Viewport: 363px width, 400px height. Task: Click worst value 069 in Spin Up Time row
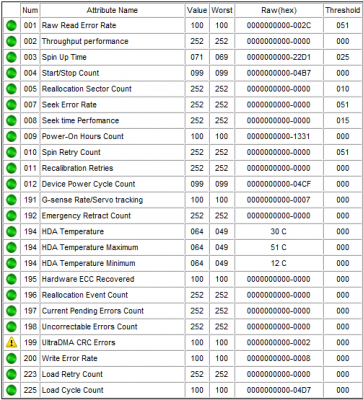[222, 57]
